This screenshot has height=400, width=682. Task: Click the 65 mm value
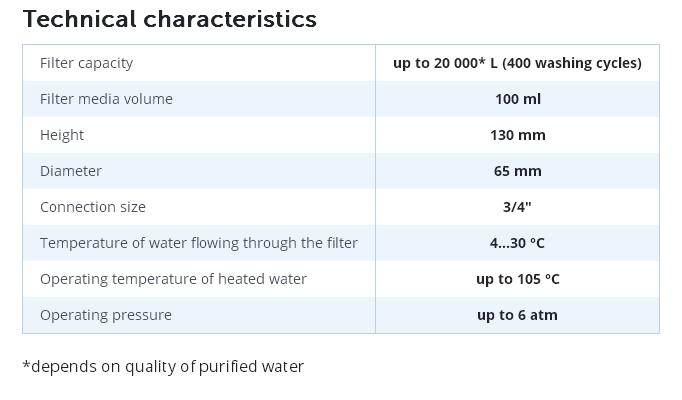point(518,171)
